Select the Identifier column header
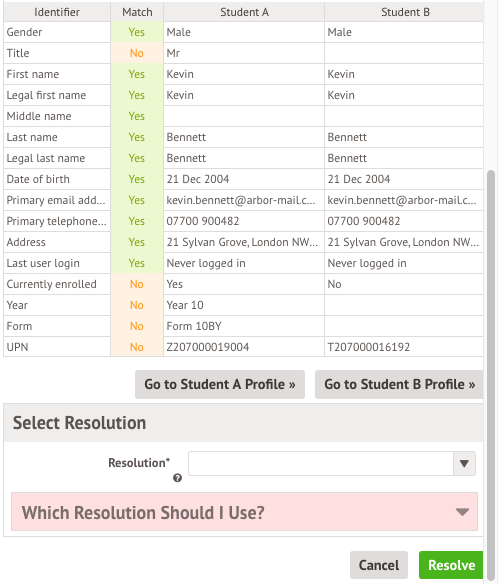Viewport: 500px width, 586px height. click(x=57, y=12)
